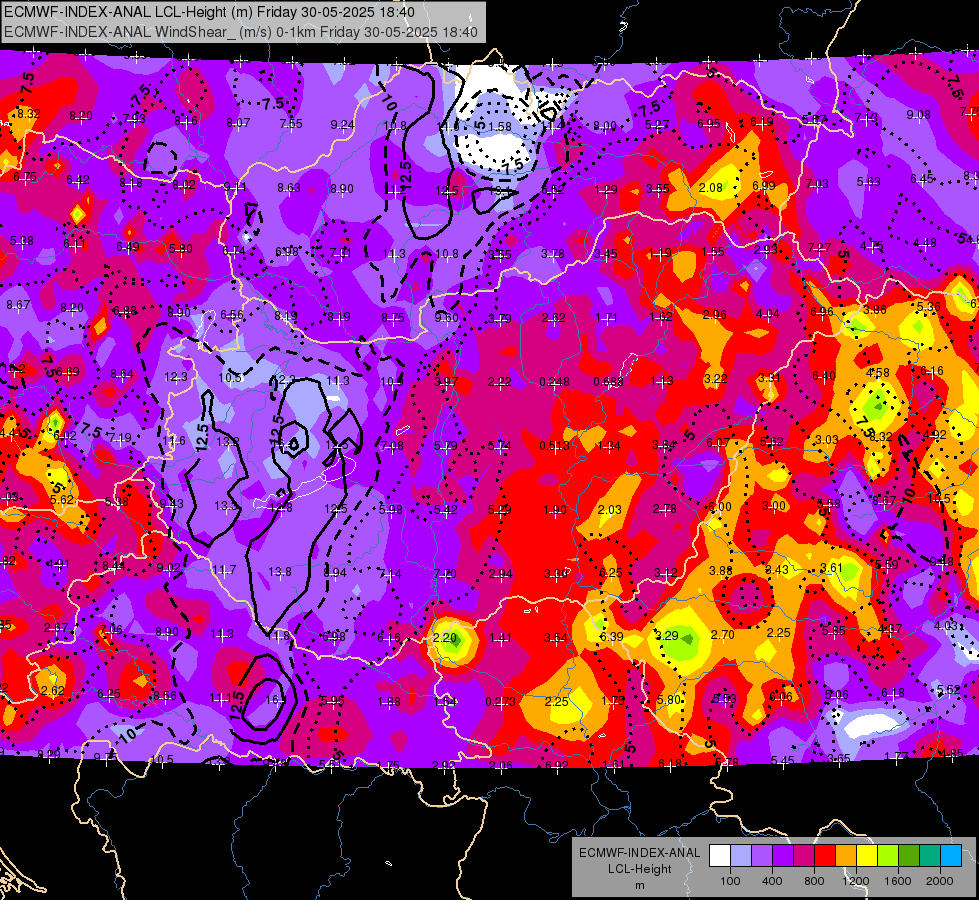Click the grid value 1.58 over the white area
Image resolution: width=979 pixels, height=900 pixels.
500,127
